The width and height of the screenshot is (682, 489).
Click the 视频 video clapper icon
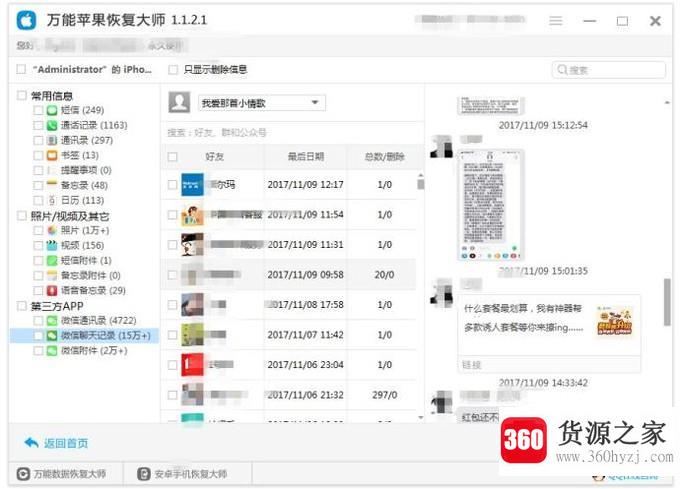[x=52, y=245]
